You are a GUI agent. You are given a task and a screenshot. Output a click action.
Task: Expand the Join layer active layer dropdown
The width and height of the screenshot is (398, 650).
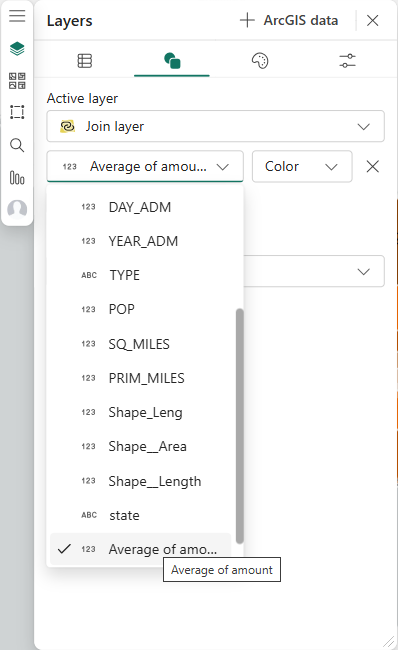216,126
